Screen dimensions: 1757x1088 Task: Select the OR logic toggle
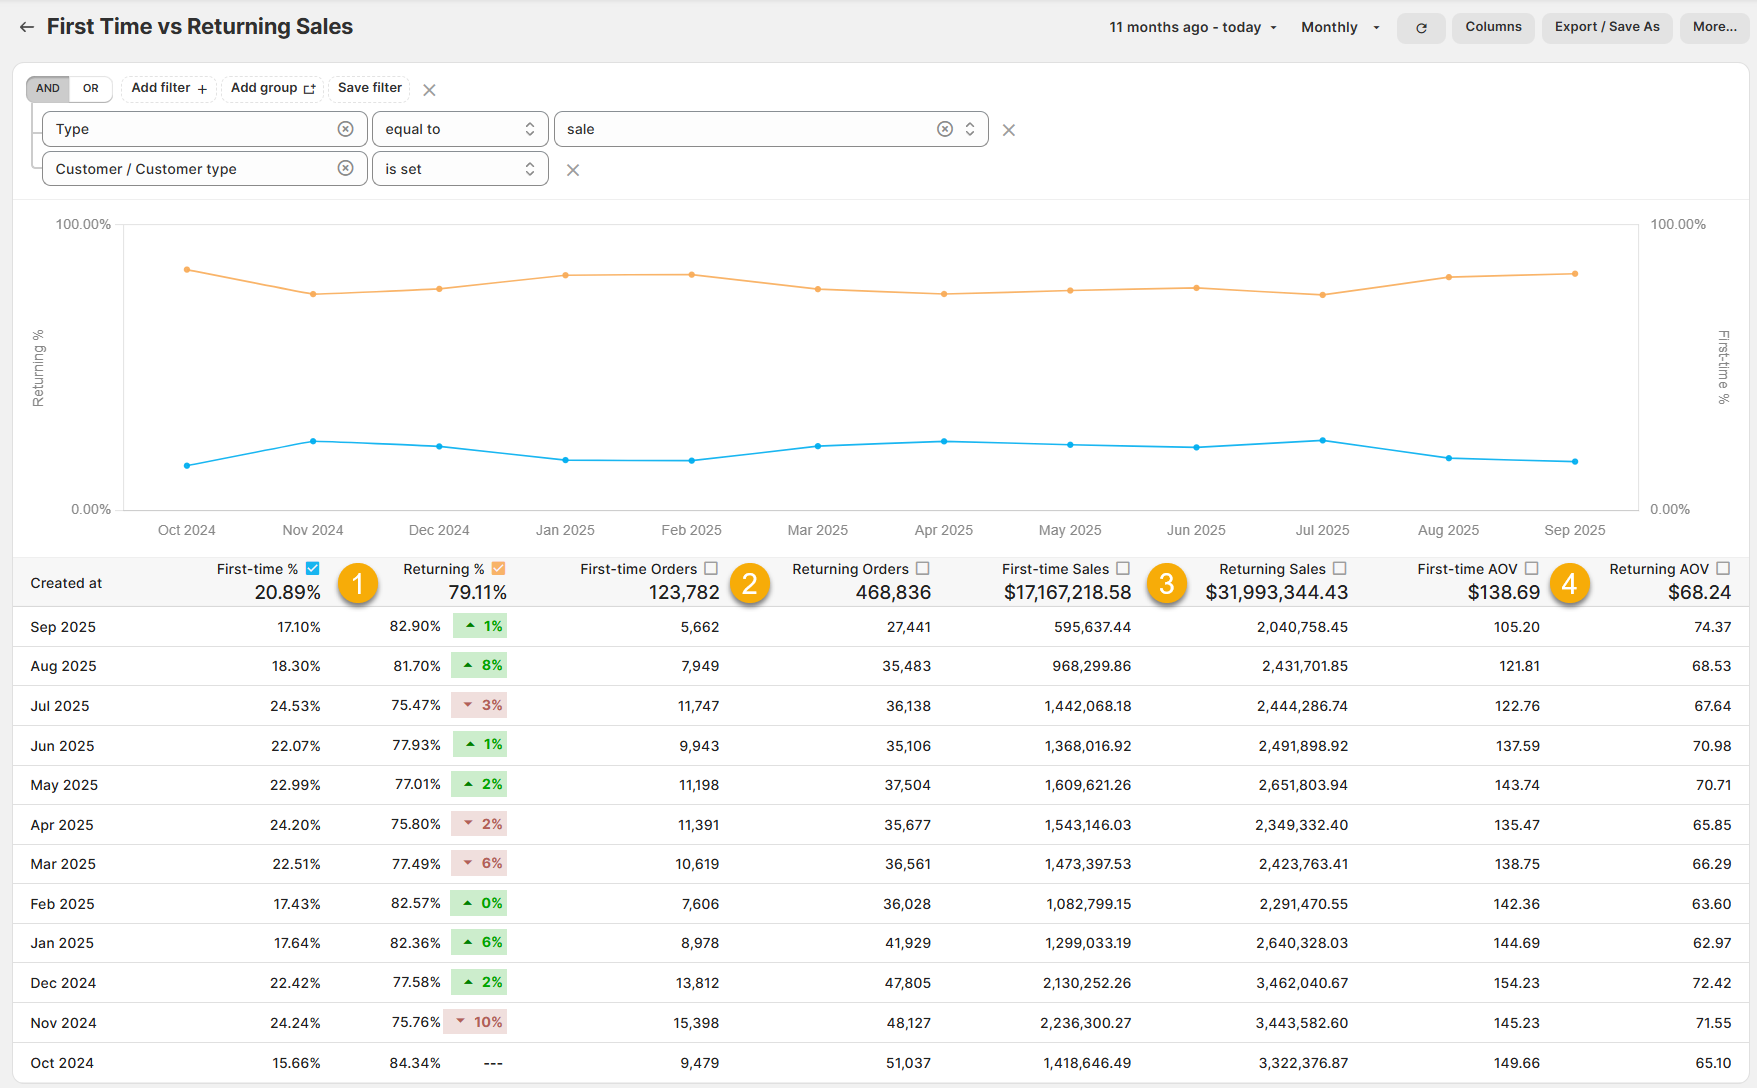pyautogui.click(x=91, y=88)
